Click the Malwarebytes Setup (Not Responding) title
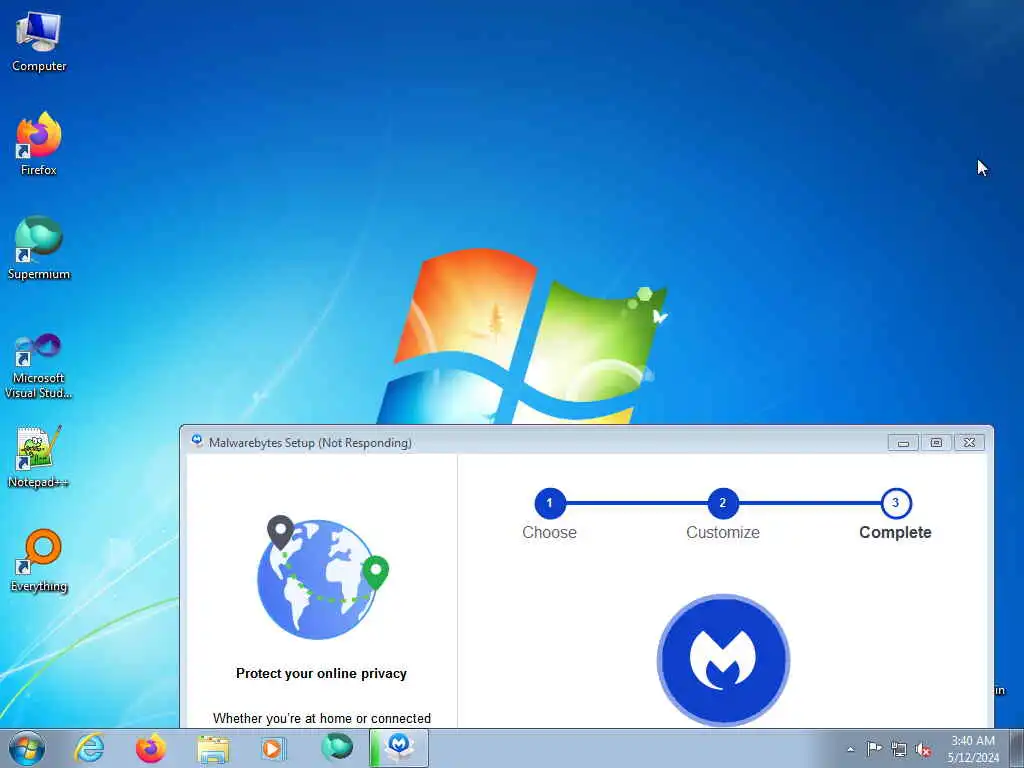Screen dimensions: 1024x768 coord(310,443)
